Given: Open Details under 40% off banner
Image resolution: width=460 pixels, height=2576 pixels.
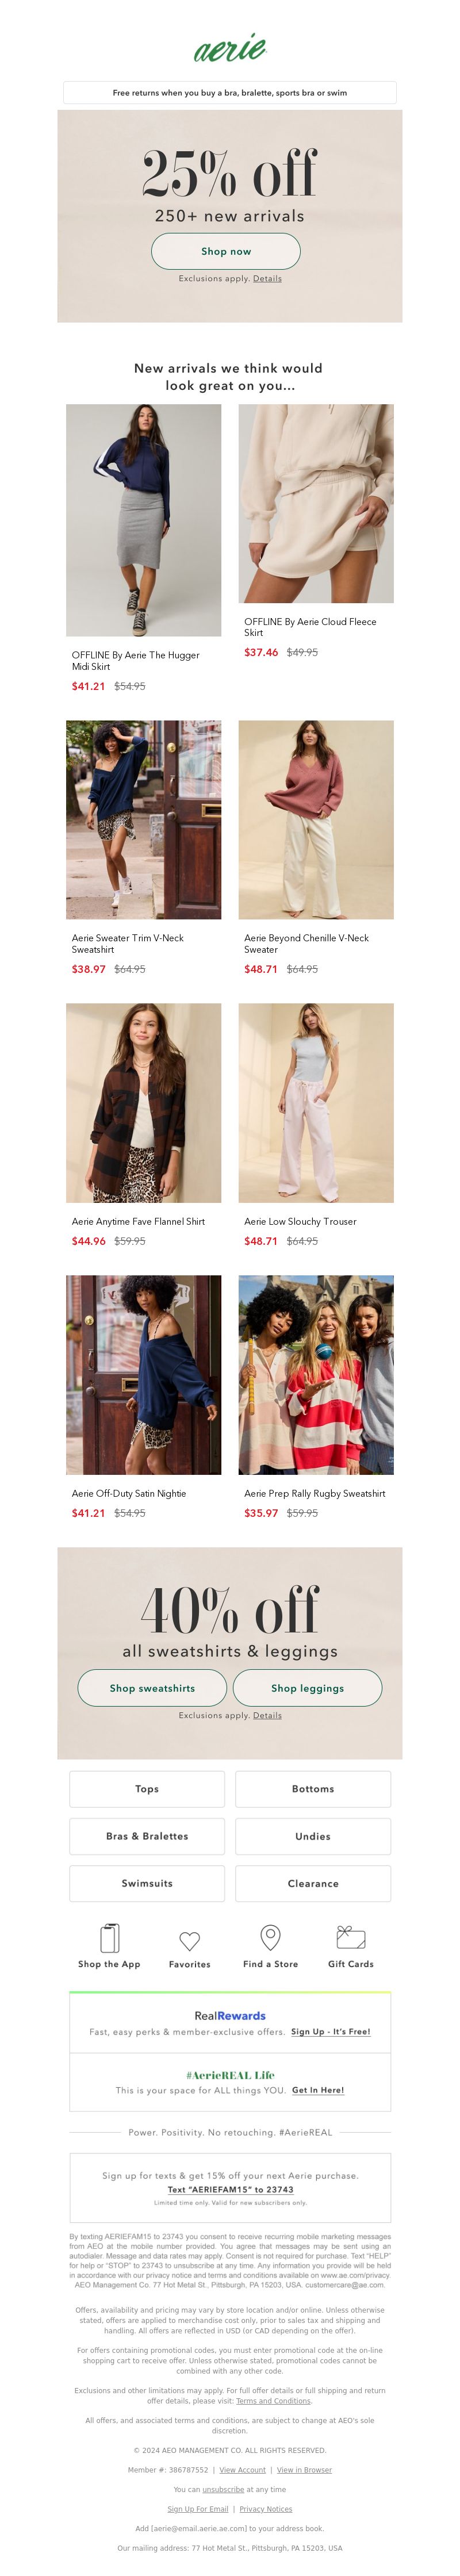Looking at the screenshot, I should click(267, 1714).
